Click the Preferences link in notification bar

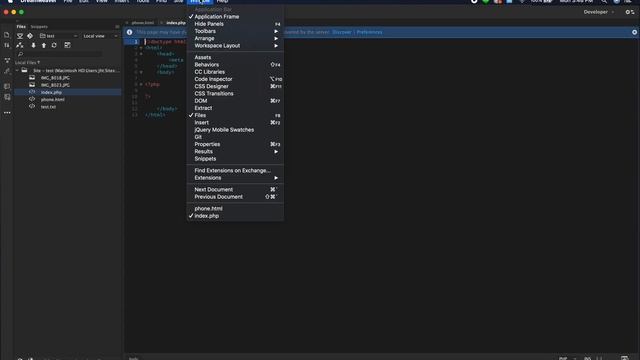coord(369,32)
